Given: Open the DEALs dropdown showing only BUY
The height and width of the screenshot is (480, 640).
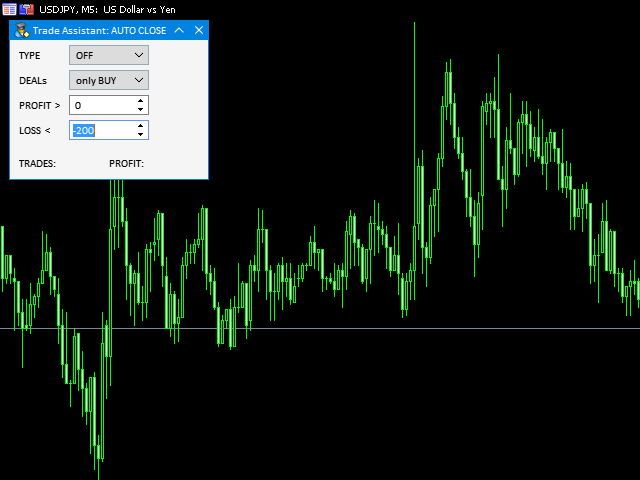Looking at the screenshot, I should (x=108, y=80).
